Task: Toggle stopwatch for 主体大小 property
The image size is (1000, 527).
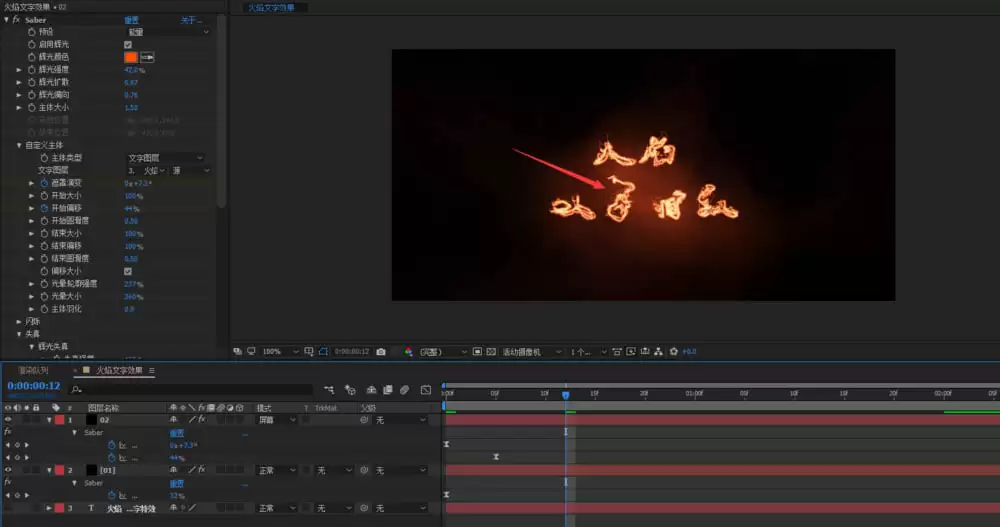Action: point(31,108)
